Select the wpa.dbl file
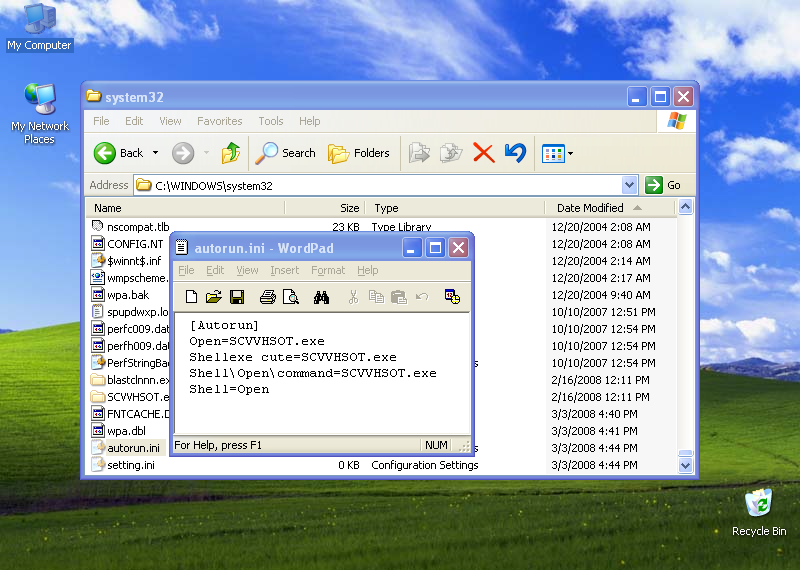Screen dimensions: 800x570 point(119,431)
